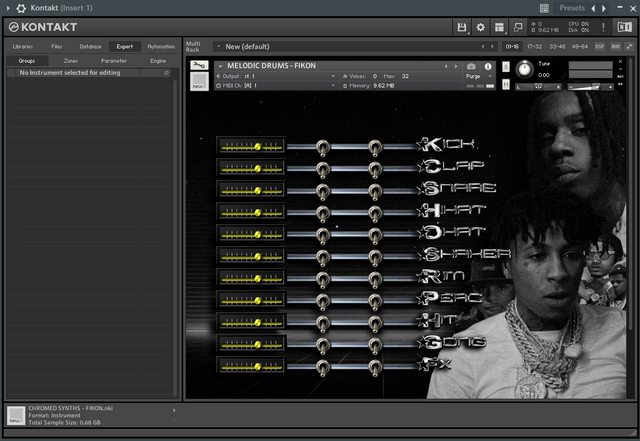Open Kontakt options gear

pyautogui.click(x=481, y=26)
